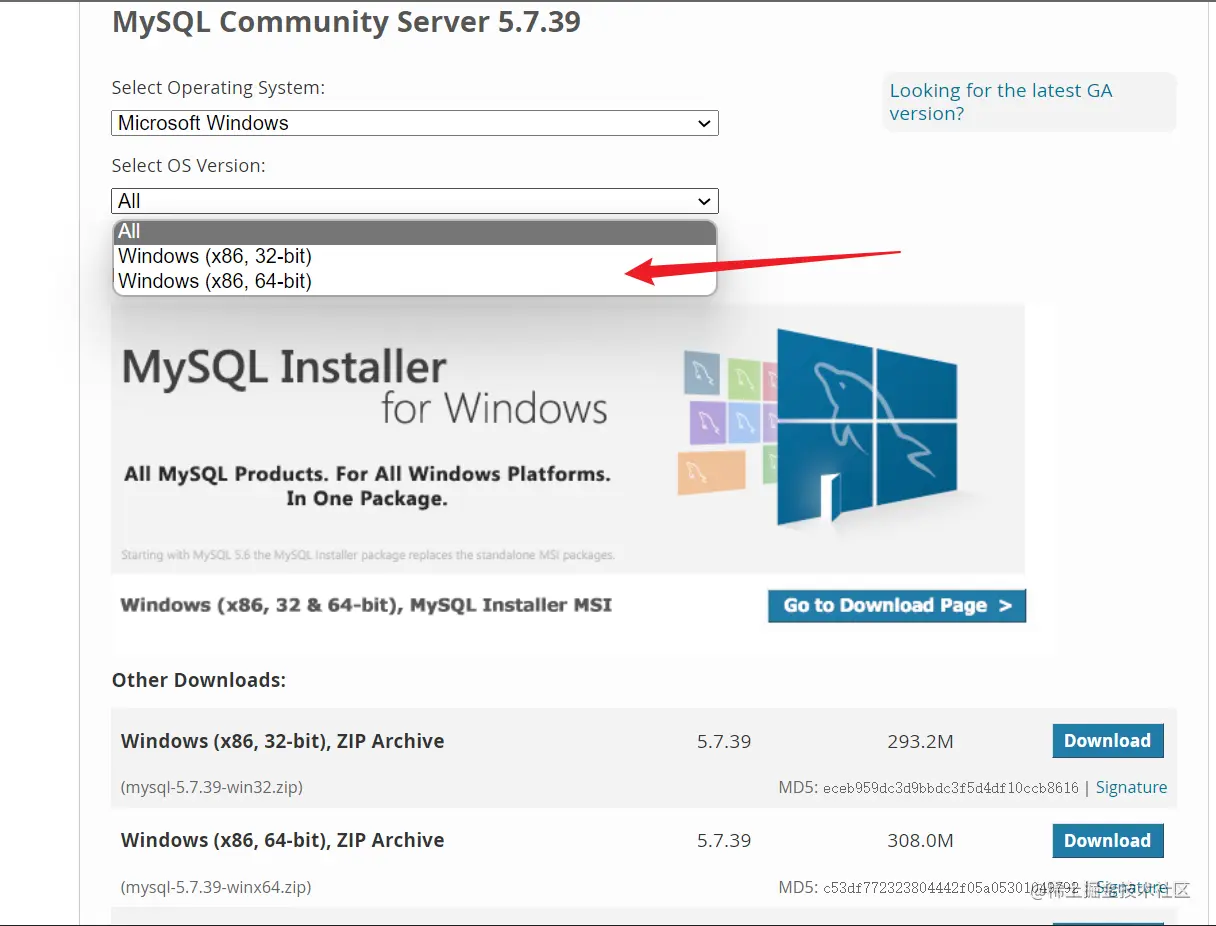The height and width of the screenshot is (926, 1216).
Task: Download the Windows 64-bit ZIP Archive
Action: pyautogui.click(x=1107, y=840)
